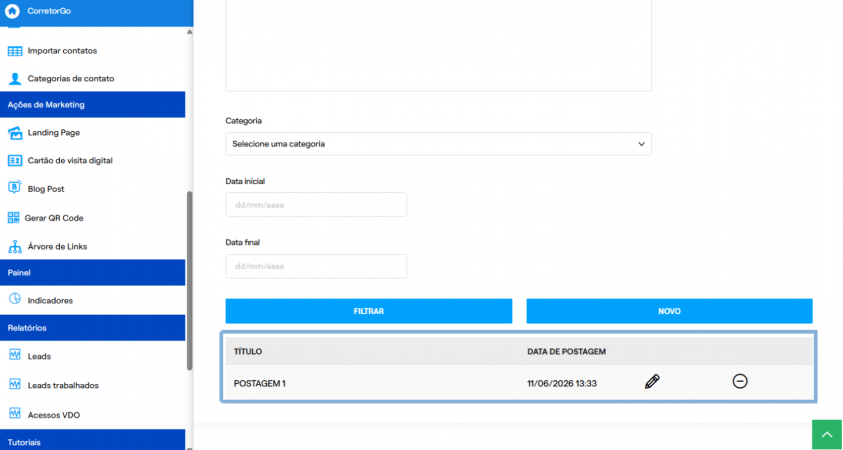The width and height of the screenshot is (843, 450).
Task: Click the sidebar scroll down arrow
Action: point(189,446)
